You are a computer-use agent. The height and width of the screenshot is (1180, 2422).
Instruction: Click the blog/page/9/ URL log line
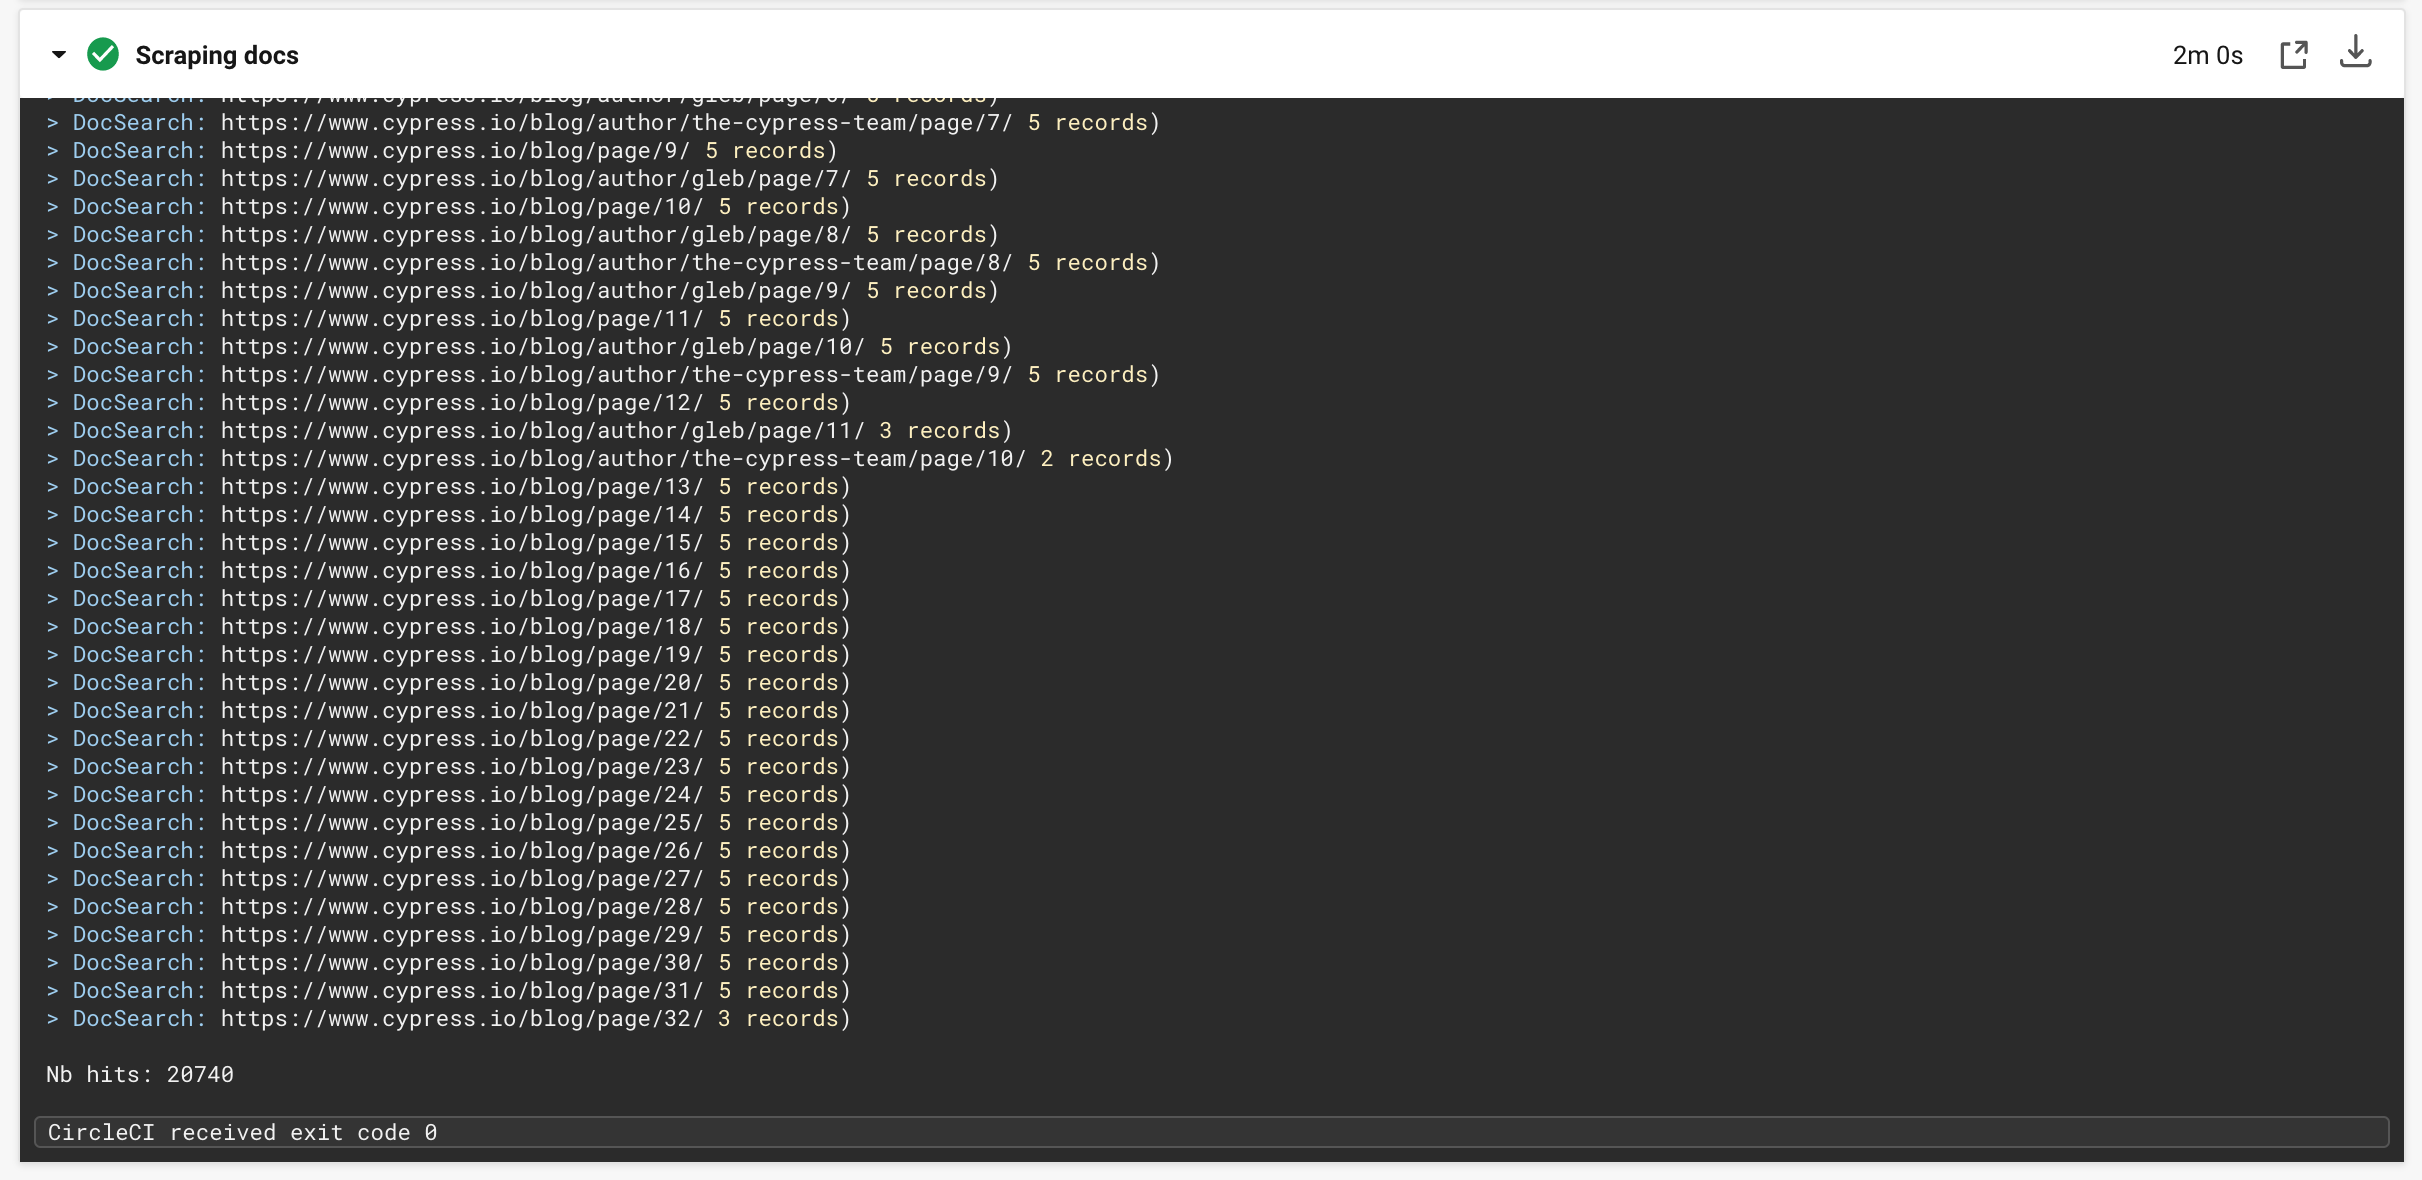pos(455,150)
